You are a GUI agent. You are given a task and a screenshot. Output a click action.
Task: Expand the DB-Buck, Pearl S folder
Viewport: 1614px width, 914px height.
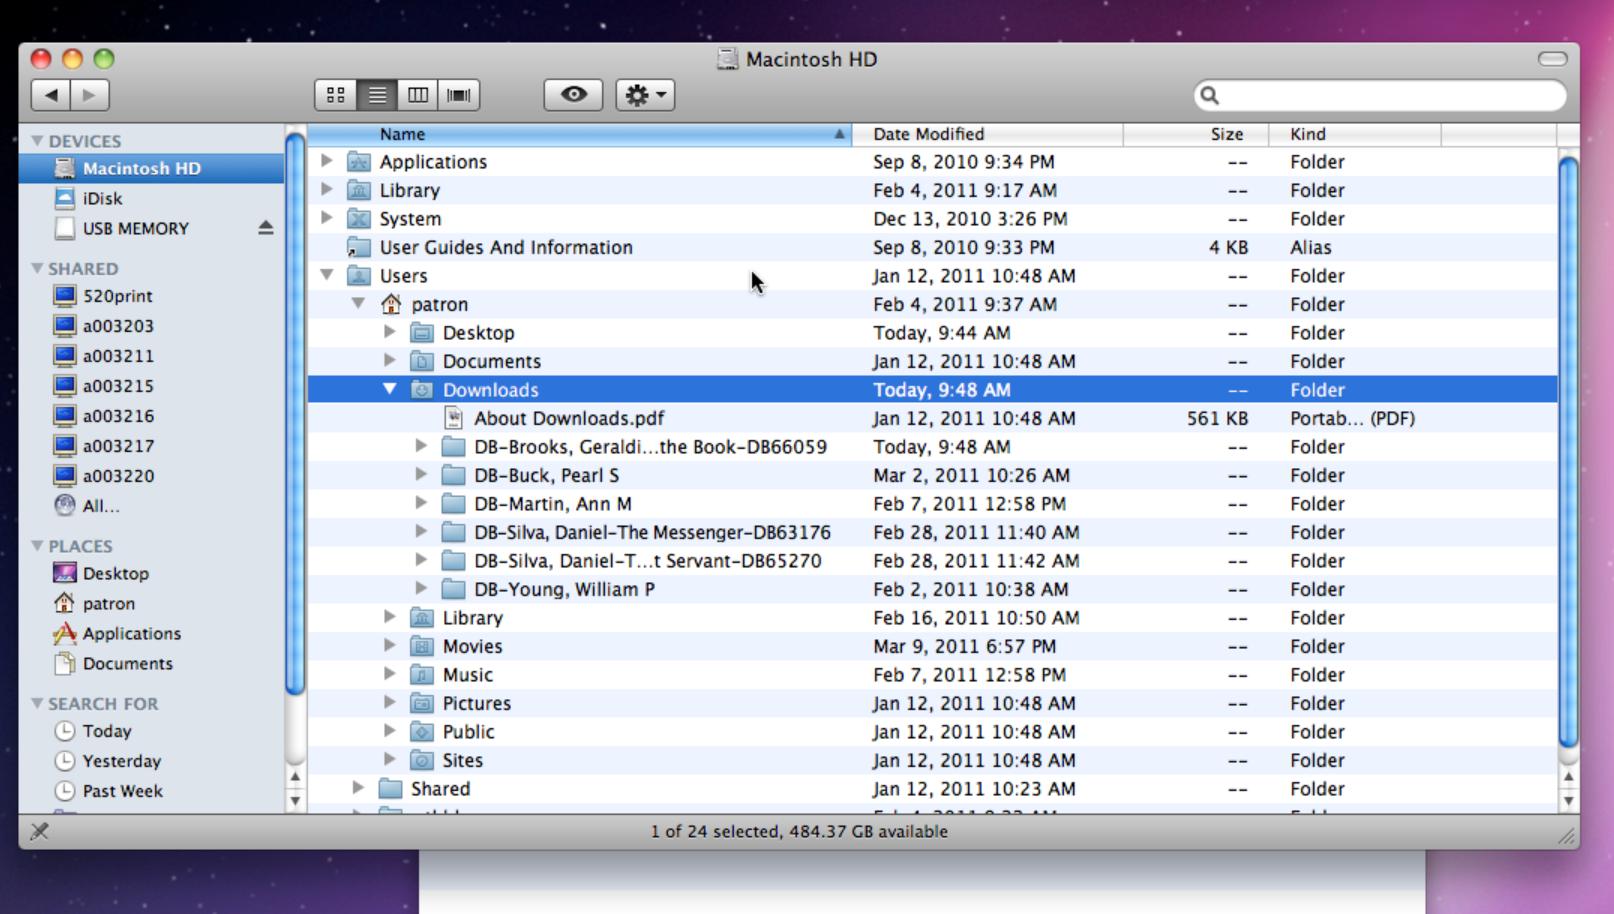[x=421, y=474]
